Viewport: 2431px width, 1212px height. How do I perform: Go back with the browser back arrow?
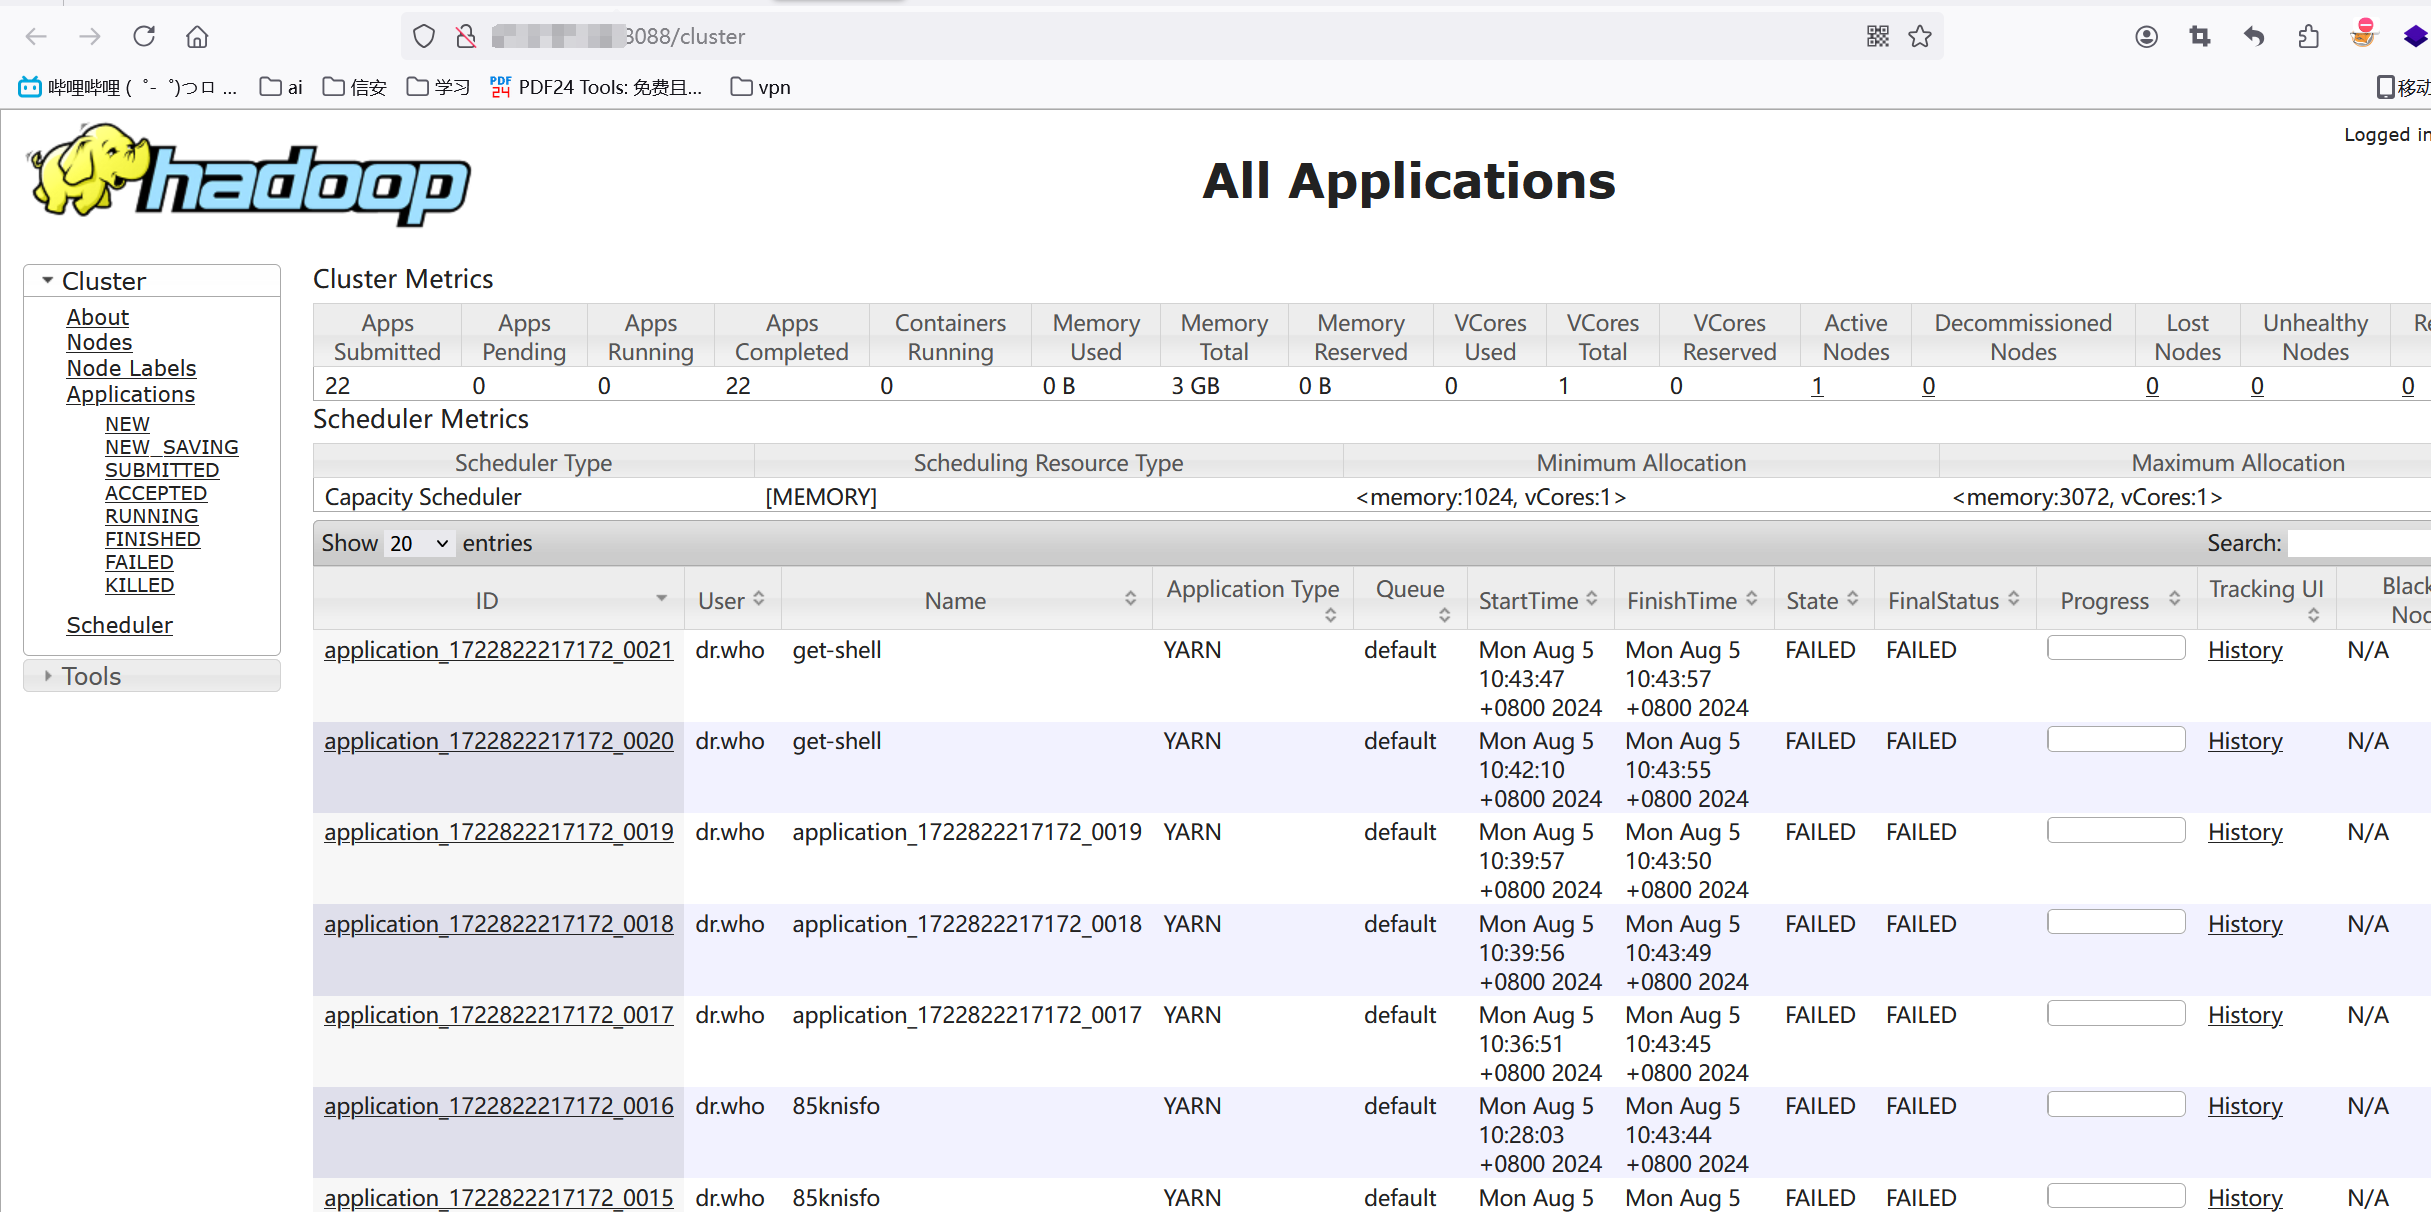(x=36, y=37)
